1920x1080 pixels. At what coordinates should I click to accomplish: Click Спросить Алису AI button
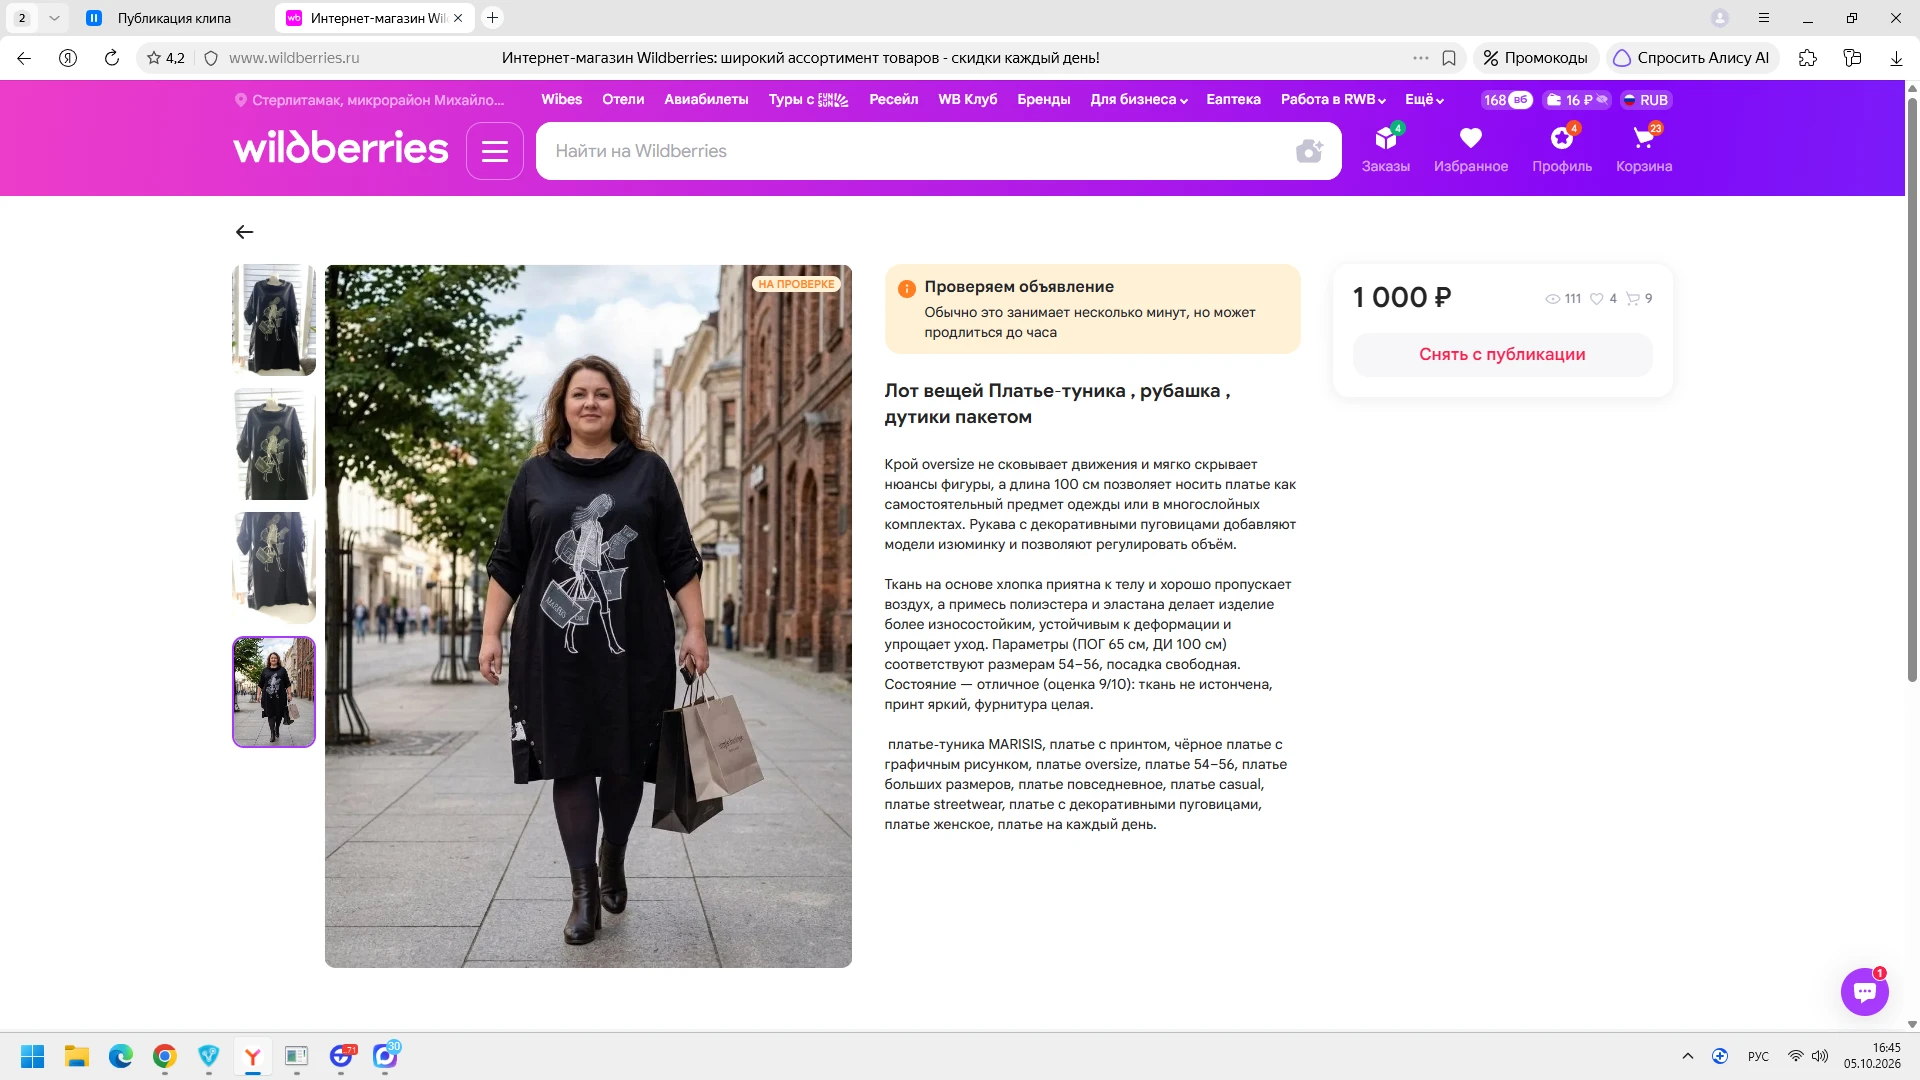pos(1692,58)
